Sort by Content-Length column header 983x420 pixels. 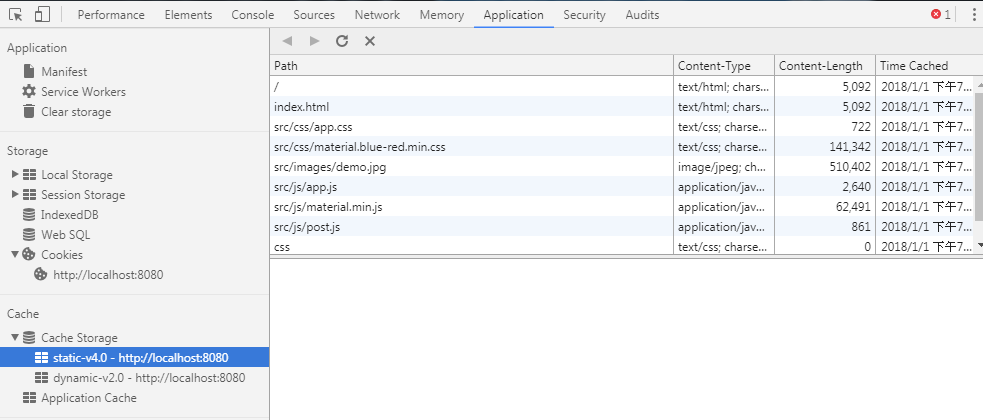click(820, 66)
